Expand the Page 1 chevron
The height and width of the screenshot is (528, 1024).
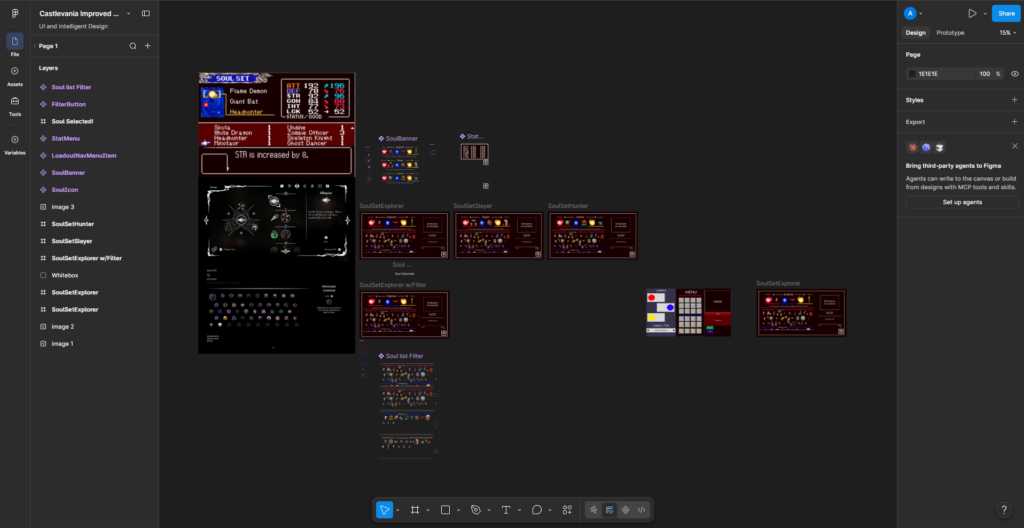click(x=35, y=46)
